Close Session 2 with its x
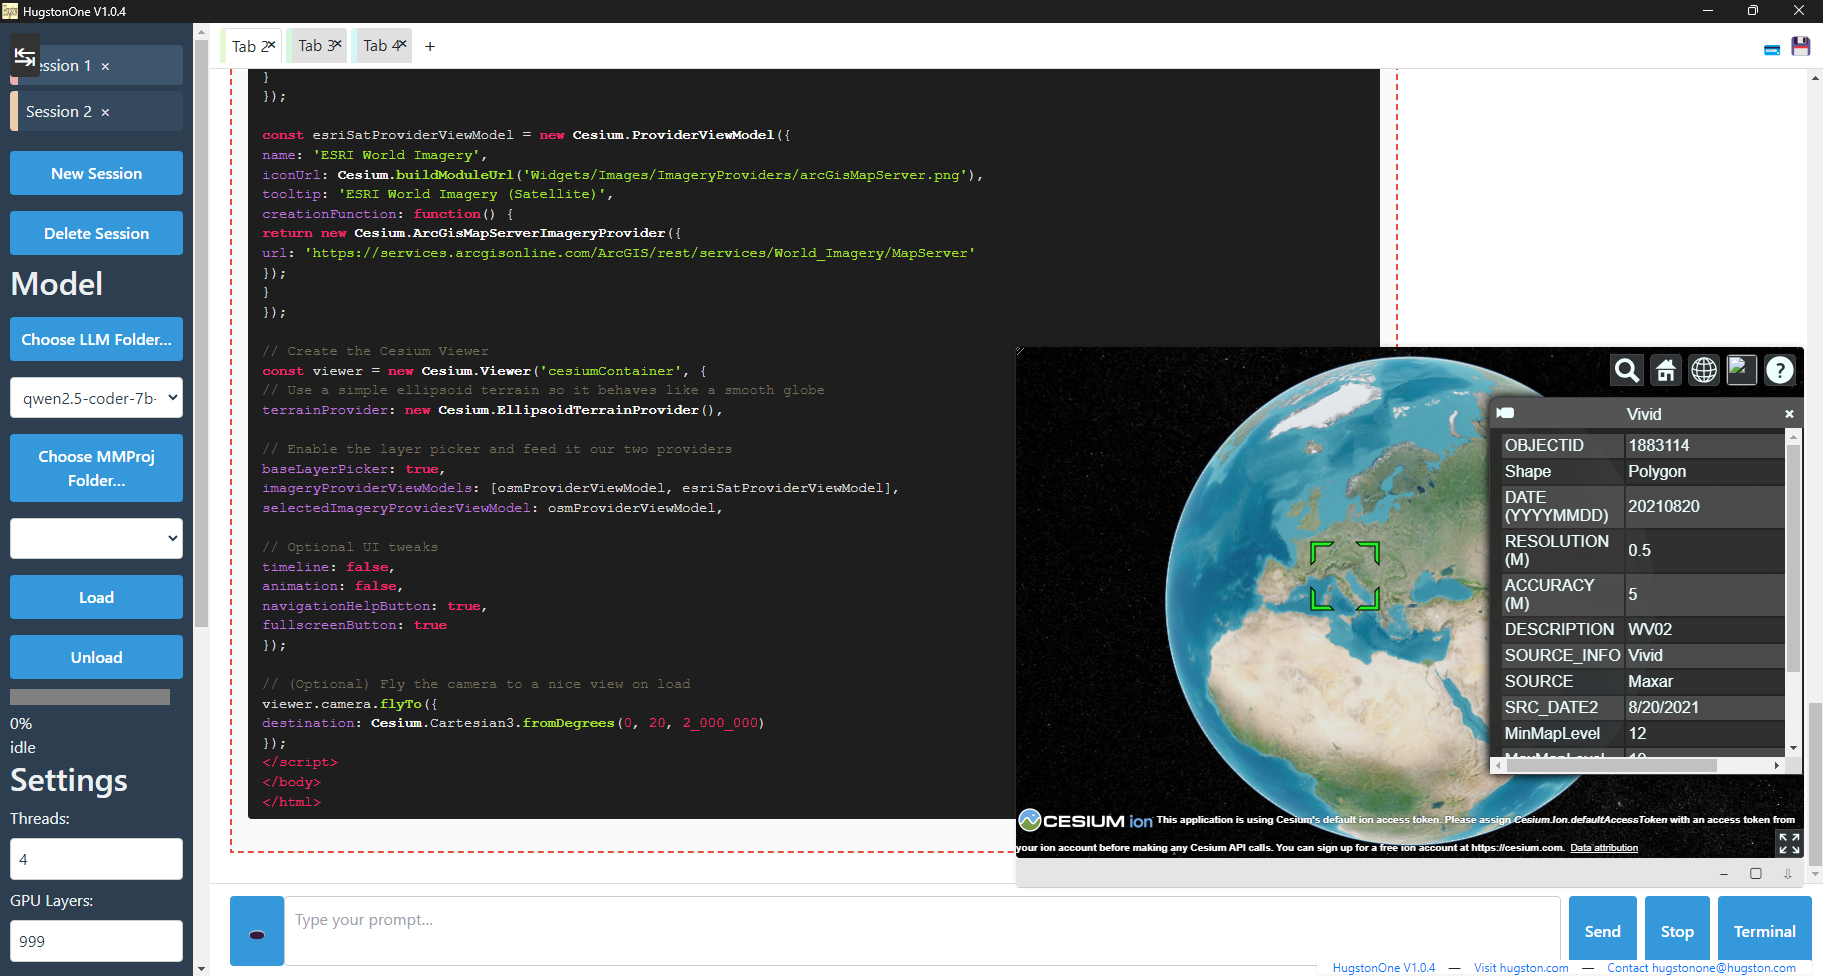 coord(105,112)
